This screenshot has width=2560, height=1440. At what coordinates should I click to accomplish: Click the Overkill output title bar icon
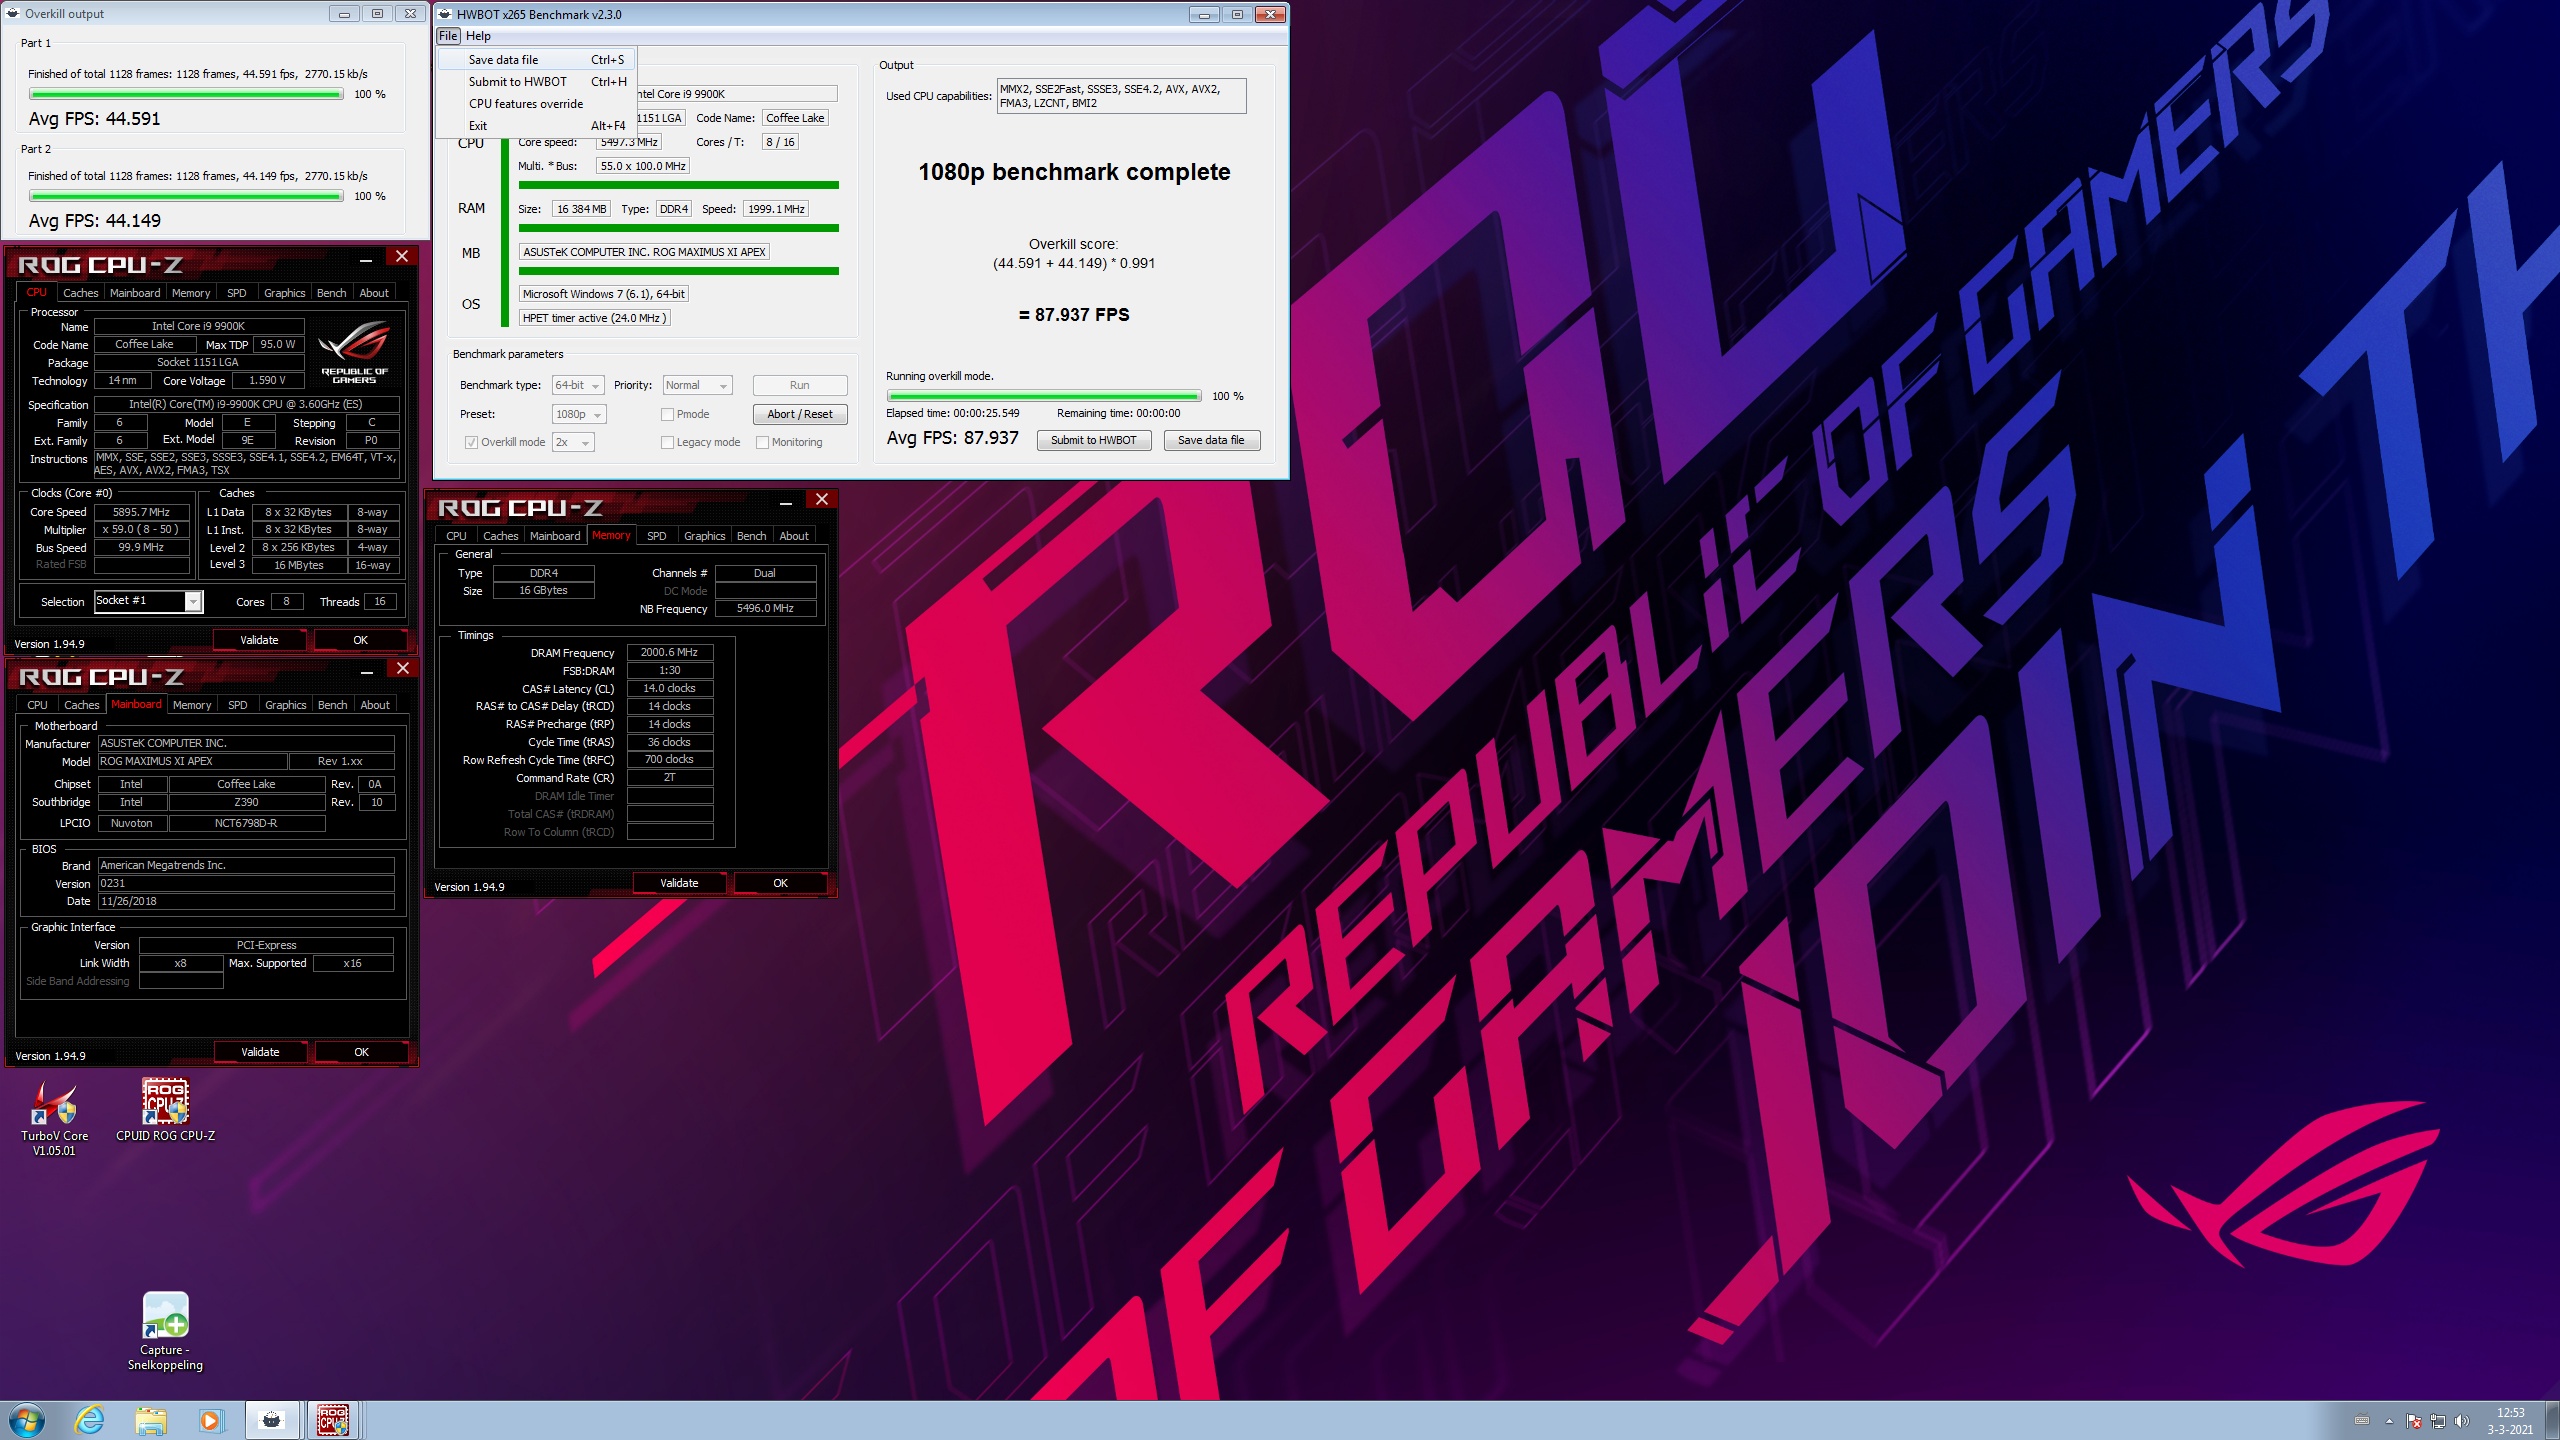tap(13, 14)
